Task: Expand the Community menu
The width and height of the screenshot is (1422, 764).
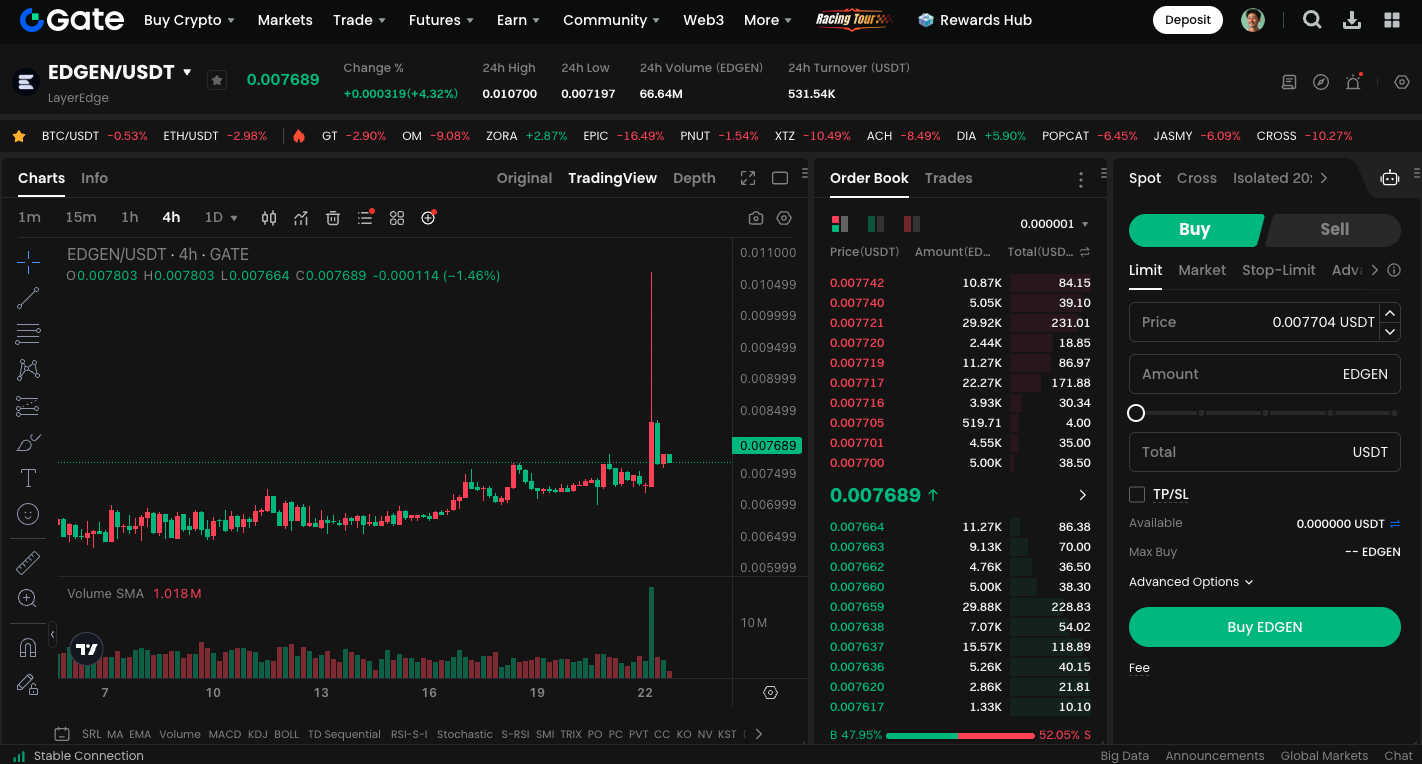Action: tap(611, 20)
